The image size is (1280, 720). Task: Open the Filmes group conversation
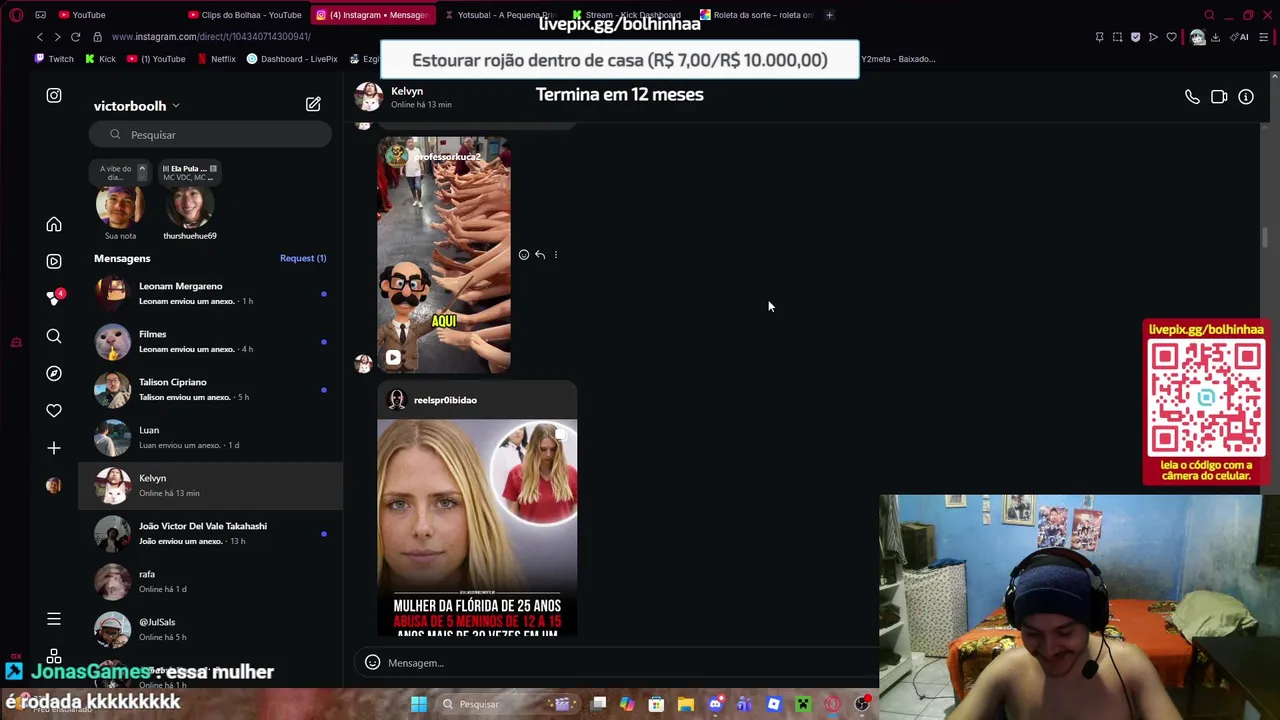point(210,341)
